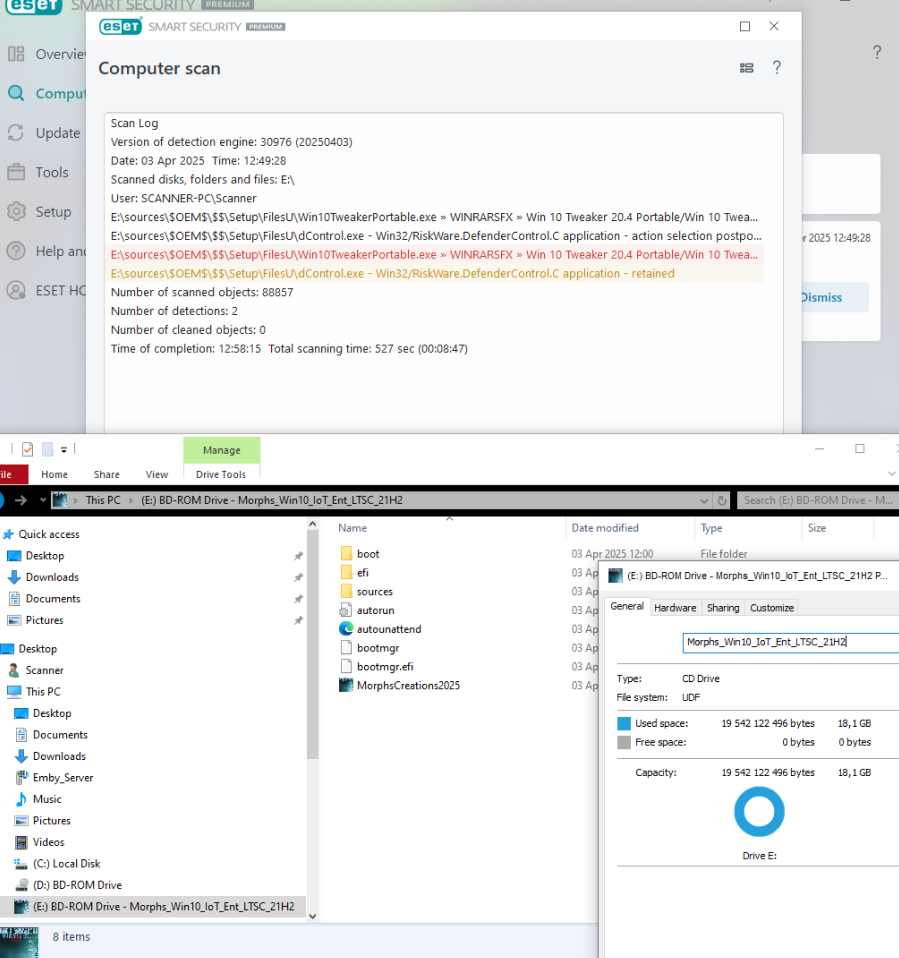899x958 pixels.
Task: Sort files by Type column header
Action: (711, 528)
